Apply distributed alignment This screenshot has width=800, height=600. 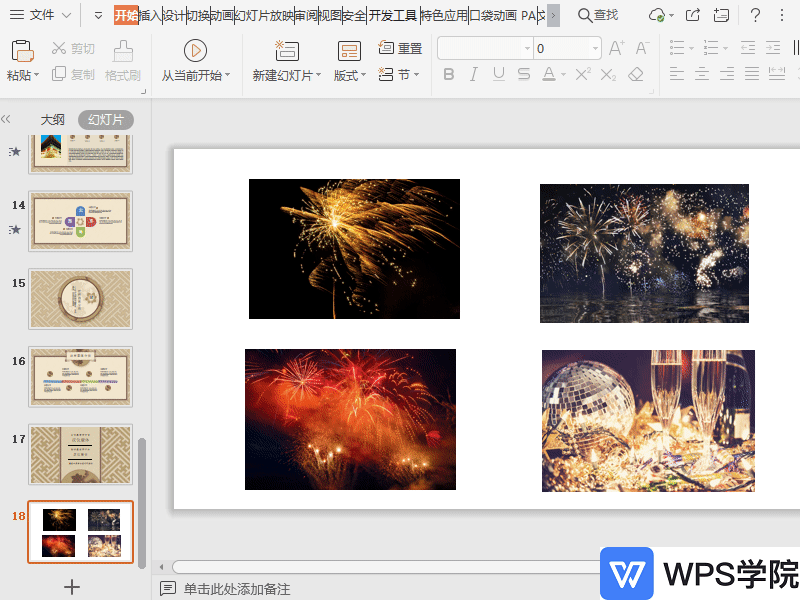pyautogui.click(x=777, y=74)
